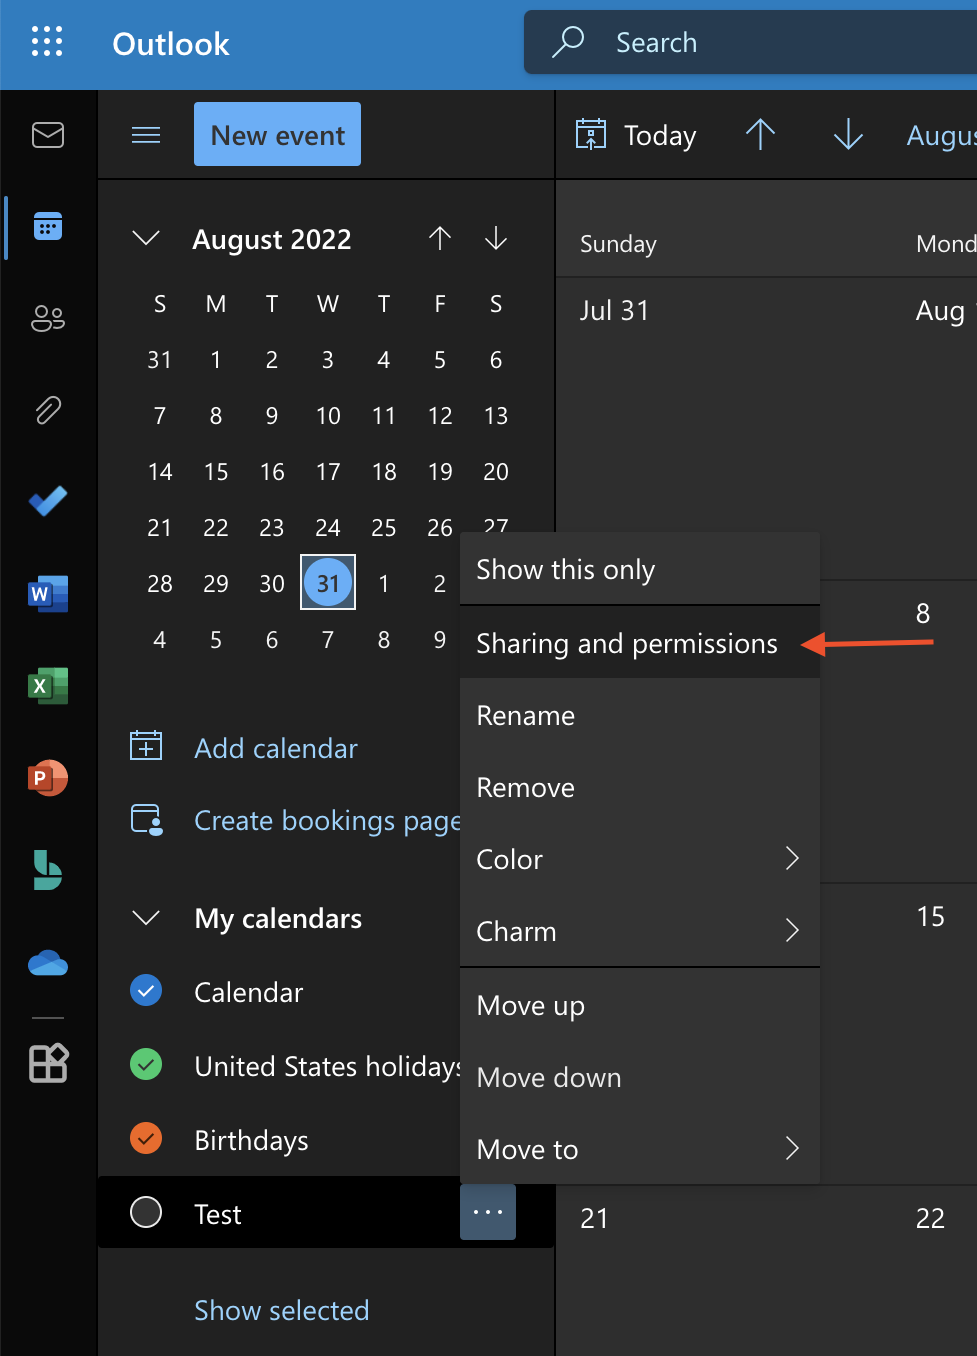The width and height of the screenshot is (977, 1356).
Task: Choose Show this only
Action: point(640,569)
